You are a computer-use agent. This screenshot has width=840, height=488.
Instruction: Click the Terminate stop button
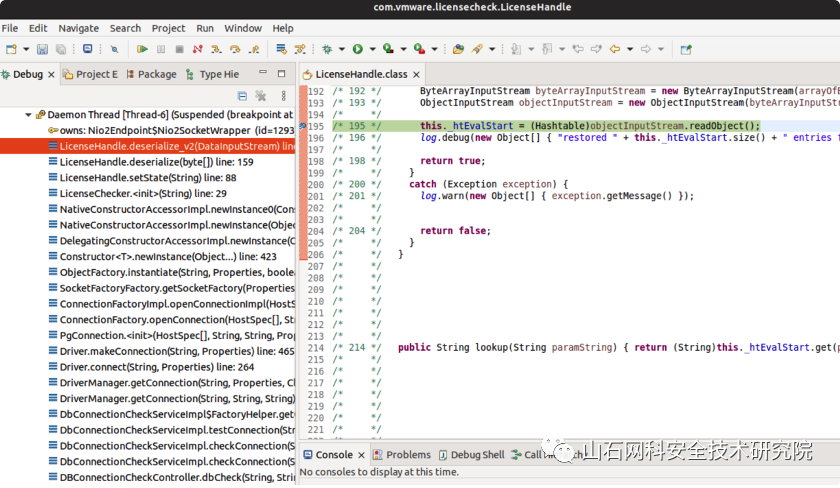tap(179, 49)
